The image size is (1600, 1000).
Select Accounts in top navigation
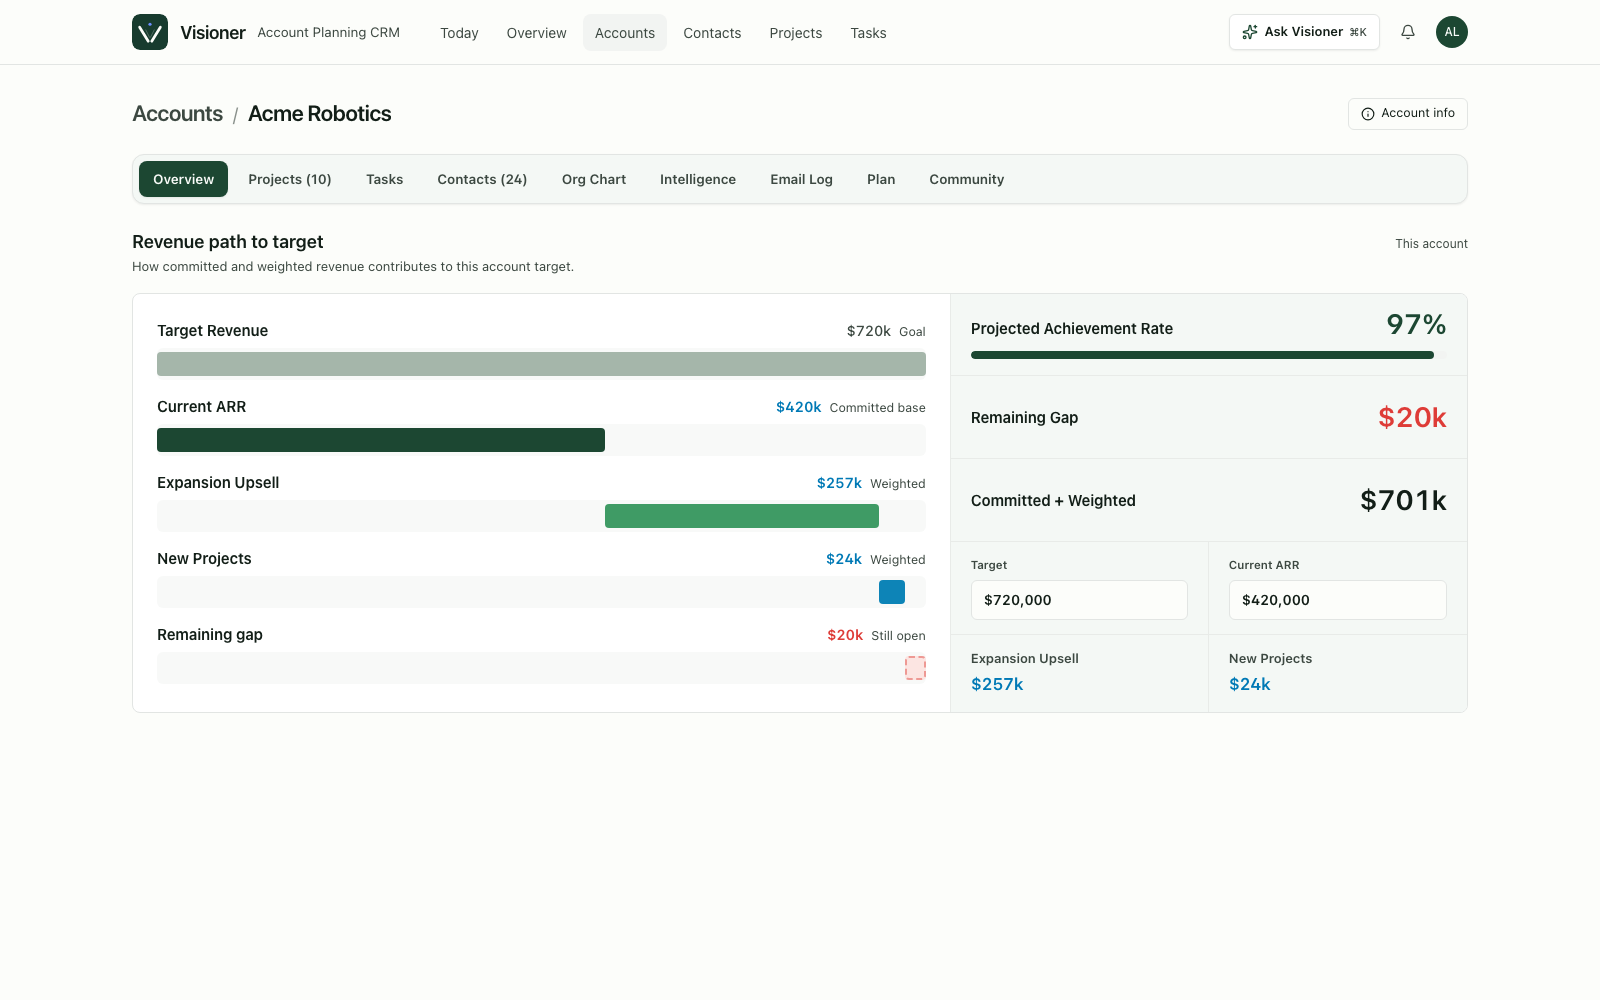[625, 33]
